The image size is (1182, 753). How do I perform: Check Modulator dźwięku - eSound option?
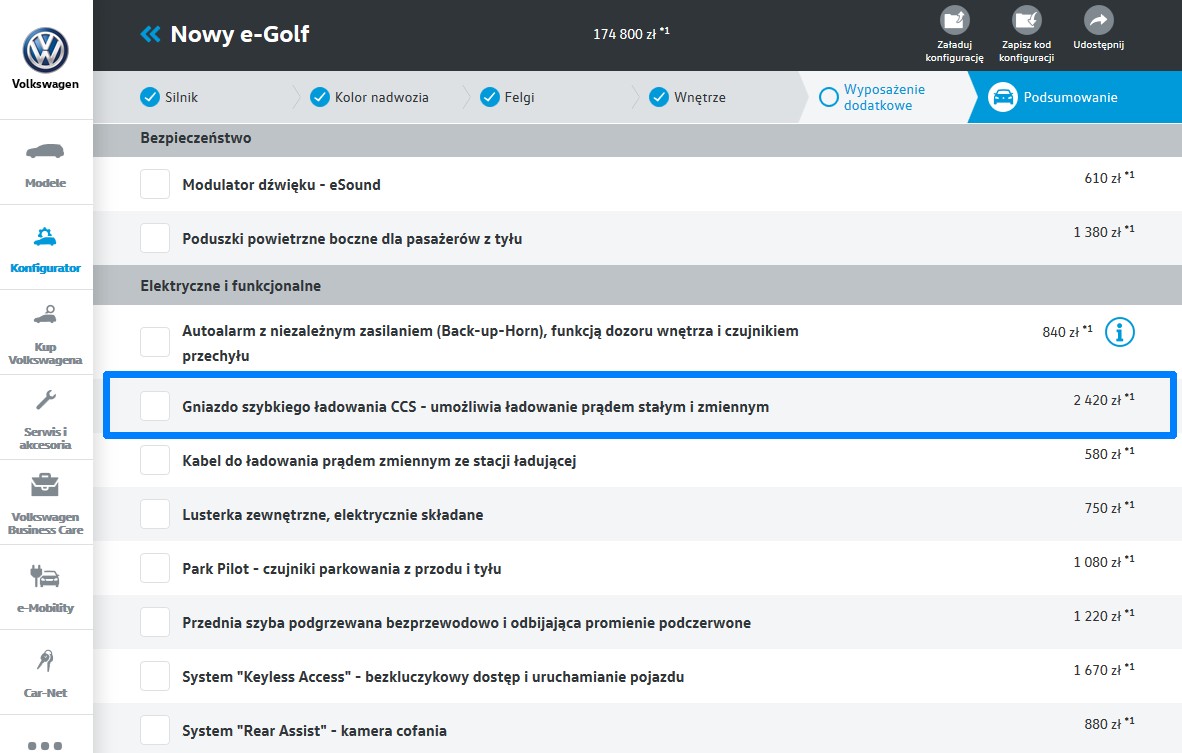[155, 184]
